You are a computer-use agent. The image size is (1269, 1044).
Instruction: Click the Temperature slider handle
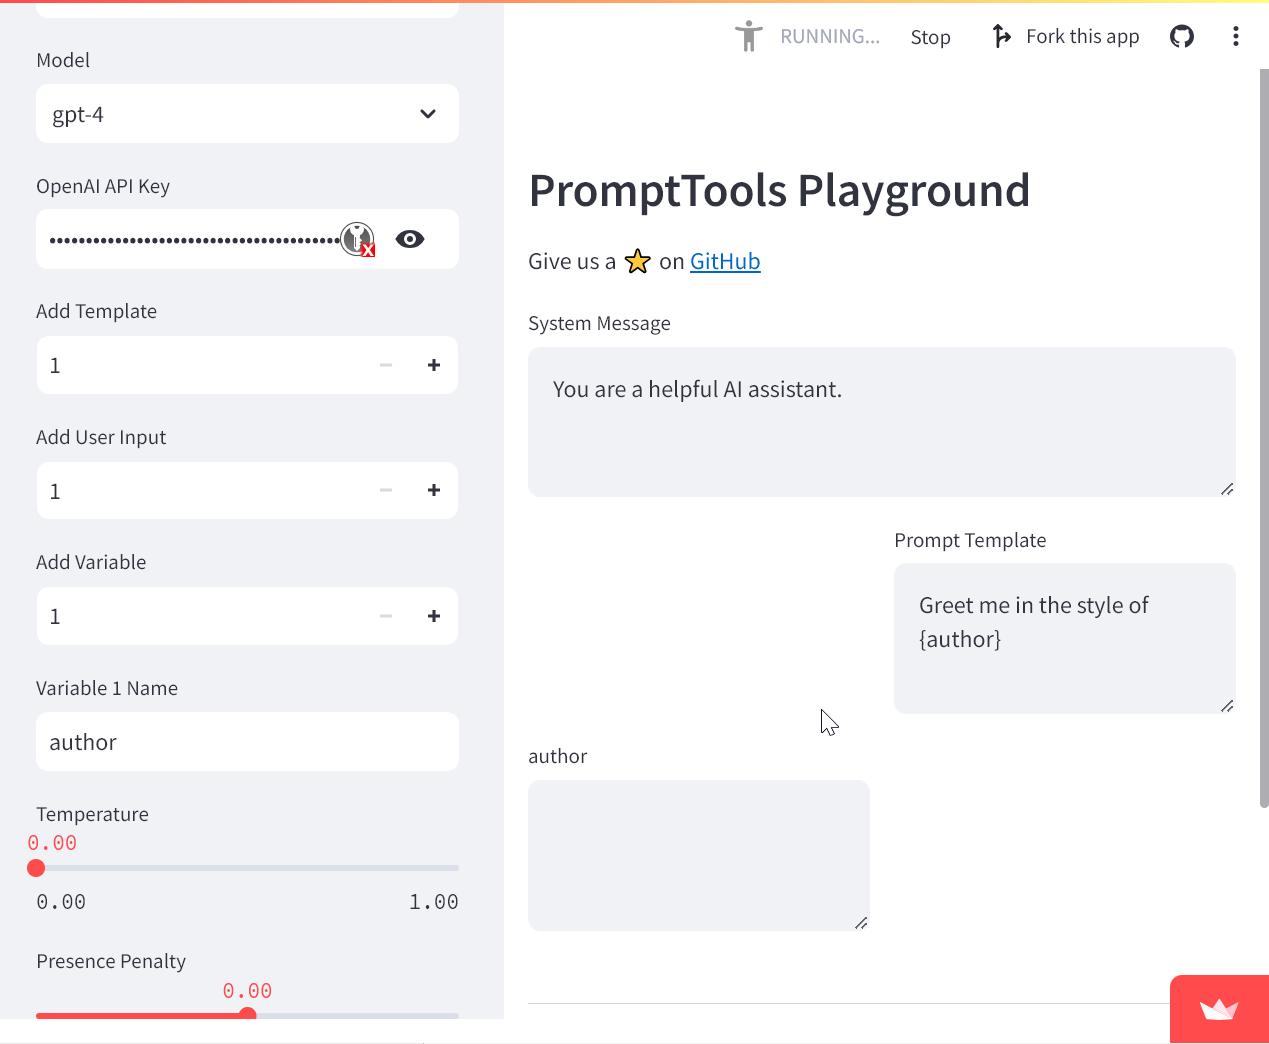click(x=36, y=868)
